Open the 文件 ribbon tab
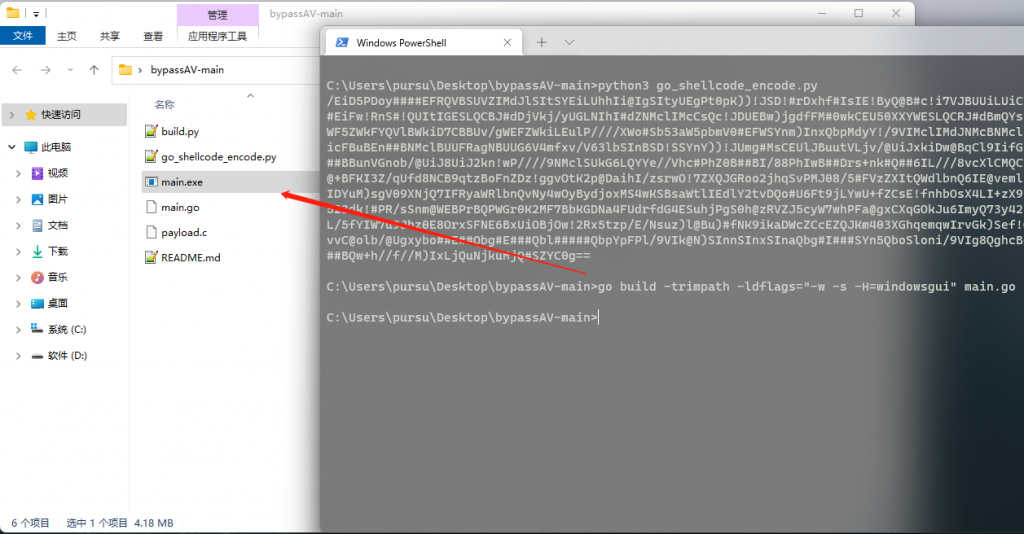Image resolution: width=1024 pixels, height=534 pixels. [23, 36]
